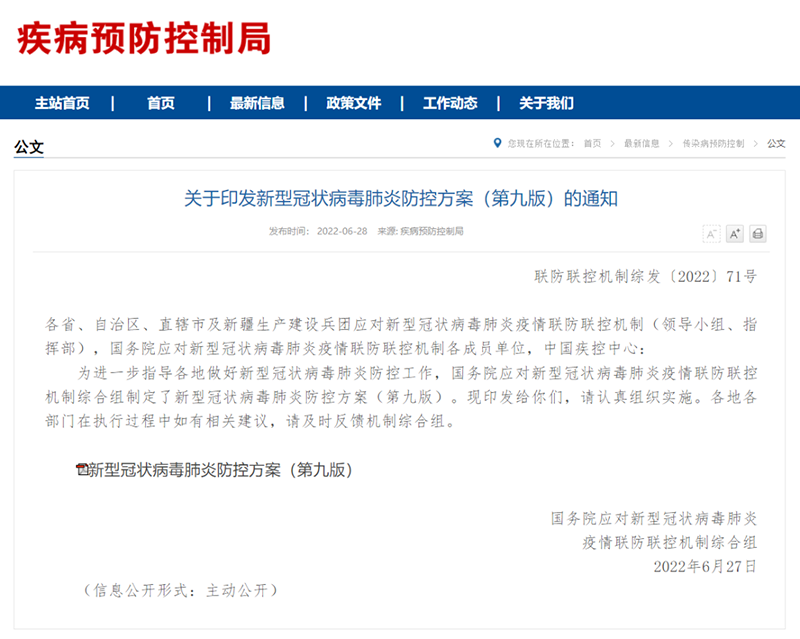Screen dimensions: 800x639
Task: Click the 公文 section heading tab
Action: [x=29, y=147]
